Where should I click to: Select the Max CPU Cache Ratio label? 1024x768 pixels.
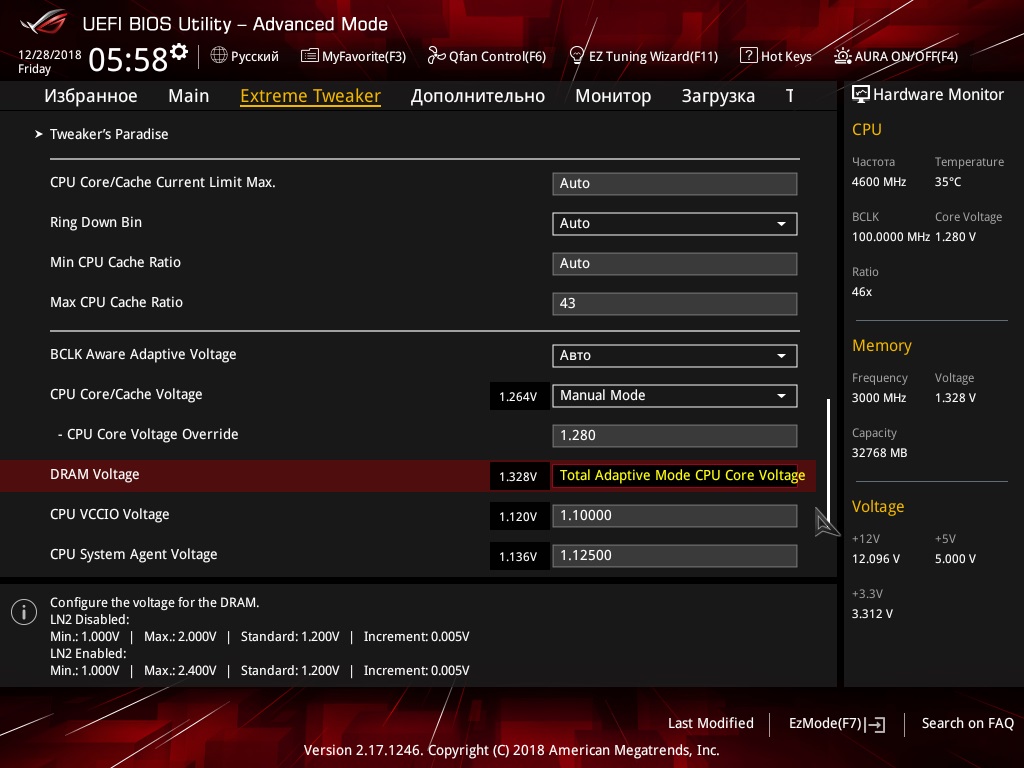pyautogui.click(x=116, y=302)
